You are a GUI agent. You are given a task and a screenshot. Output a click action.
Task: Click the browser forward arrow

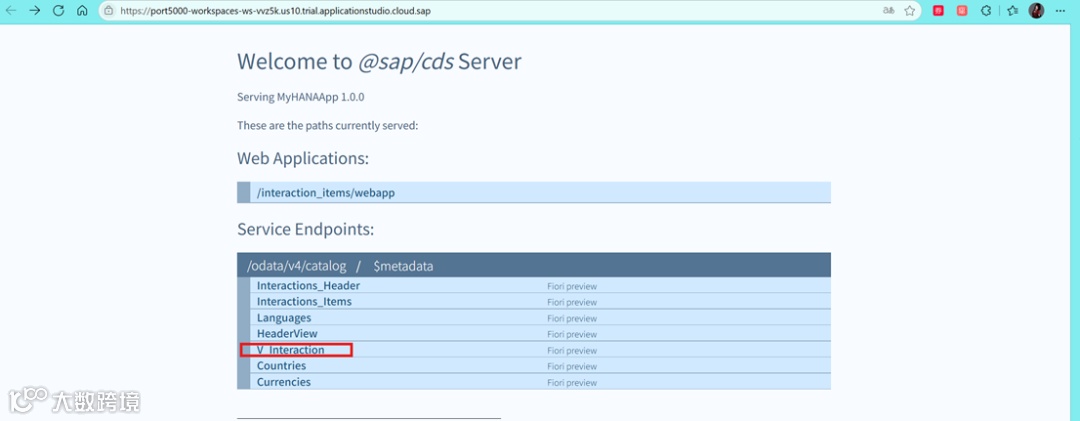pos(34,11)
